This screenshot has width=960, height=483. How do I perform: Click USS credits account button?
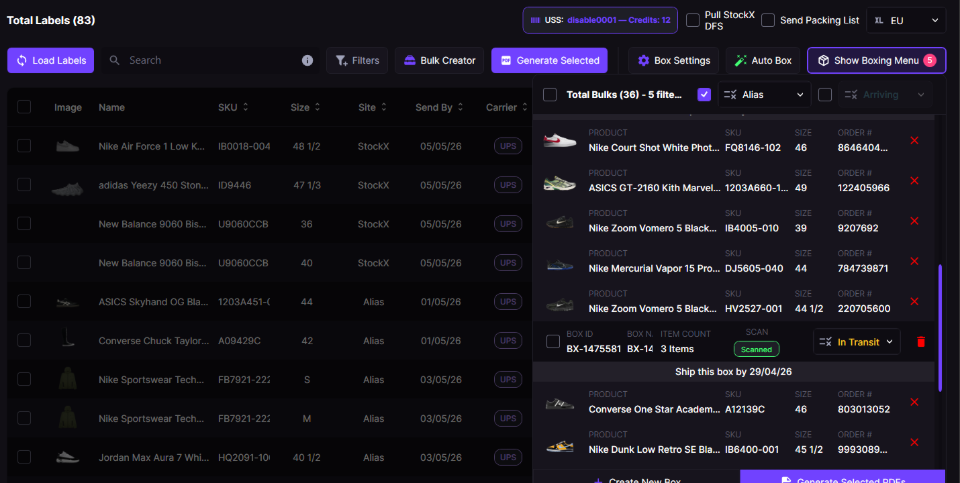(600, 20)
